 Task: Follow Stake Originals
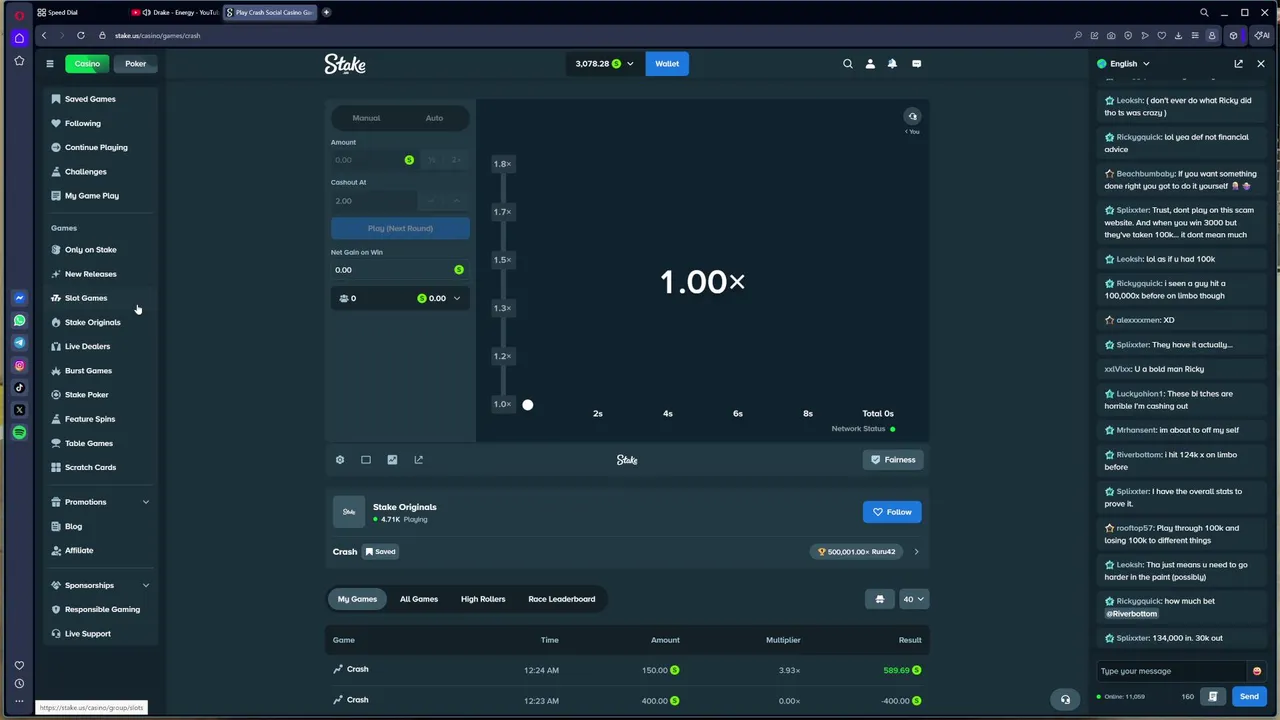[892, 512]
